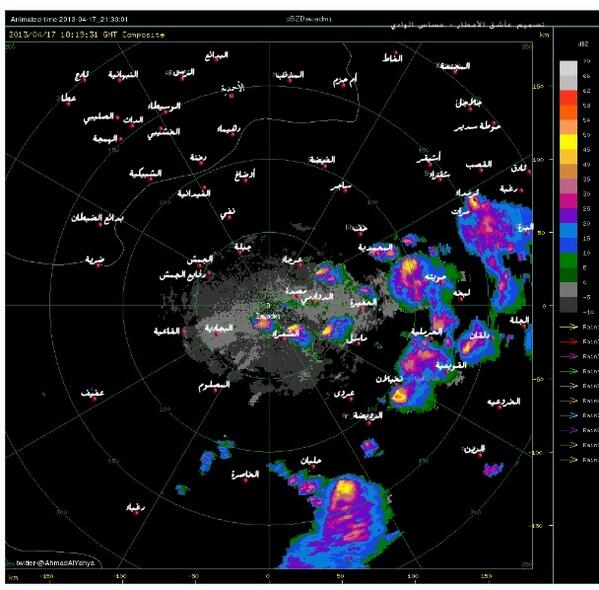Click the '2013/04/17 10:19:31 GMT Composite' timestamp
Screen dimensions: 599x590
click(87, 35)
